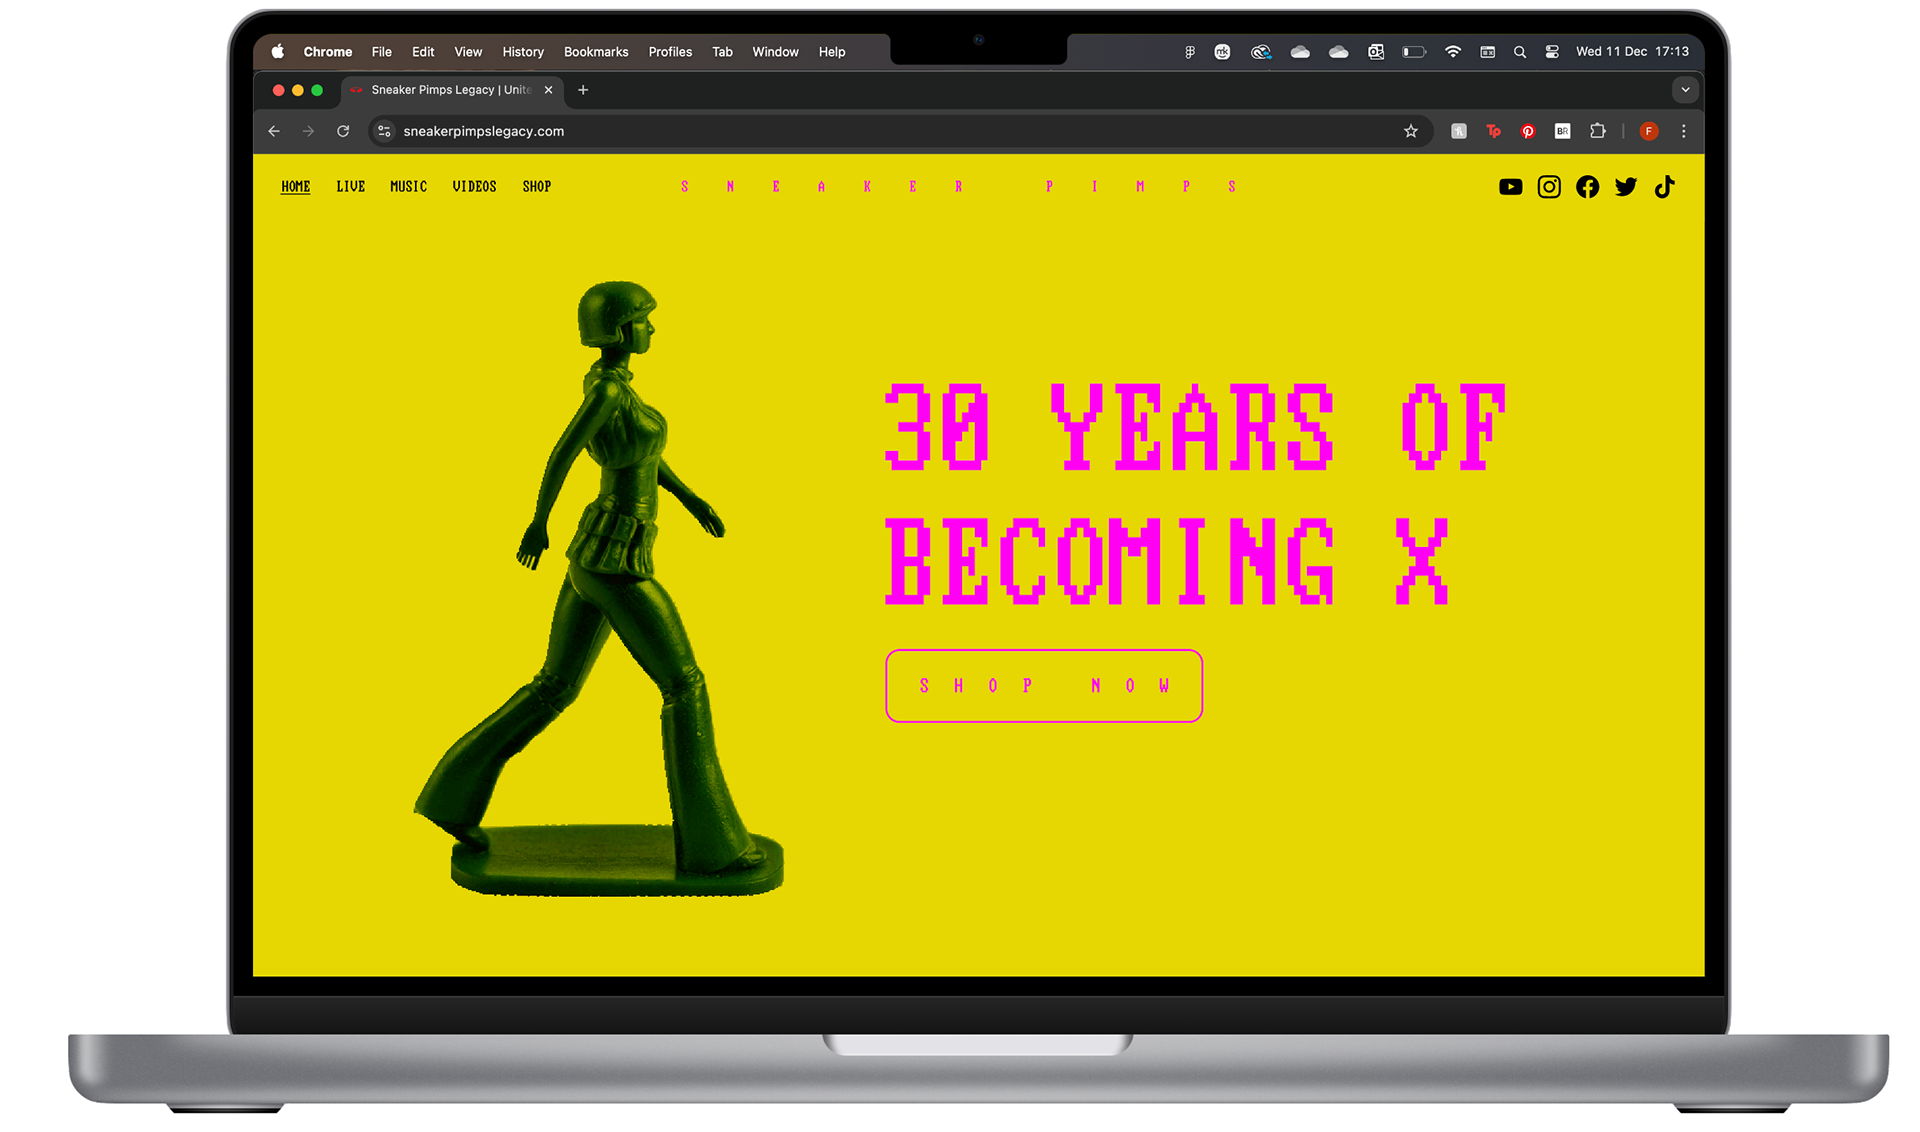Go back to the previous page
Viewport: 1920px width, 1132px height.
tap(274, 131)
